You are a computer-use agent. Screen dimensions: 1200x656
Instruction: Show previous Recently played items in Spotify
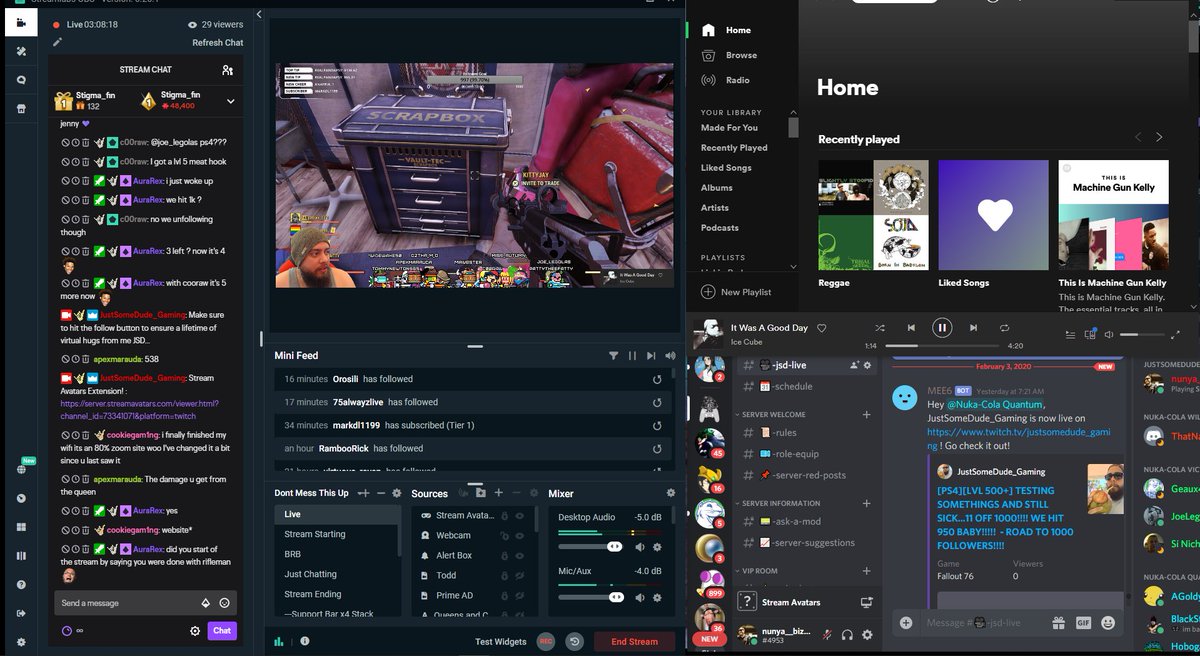(x=1138, y=137)
